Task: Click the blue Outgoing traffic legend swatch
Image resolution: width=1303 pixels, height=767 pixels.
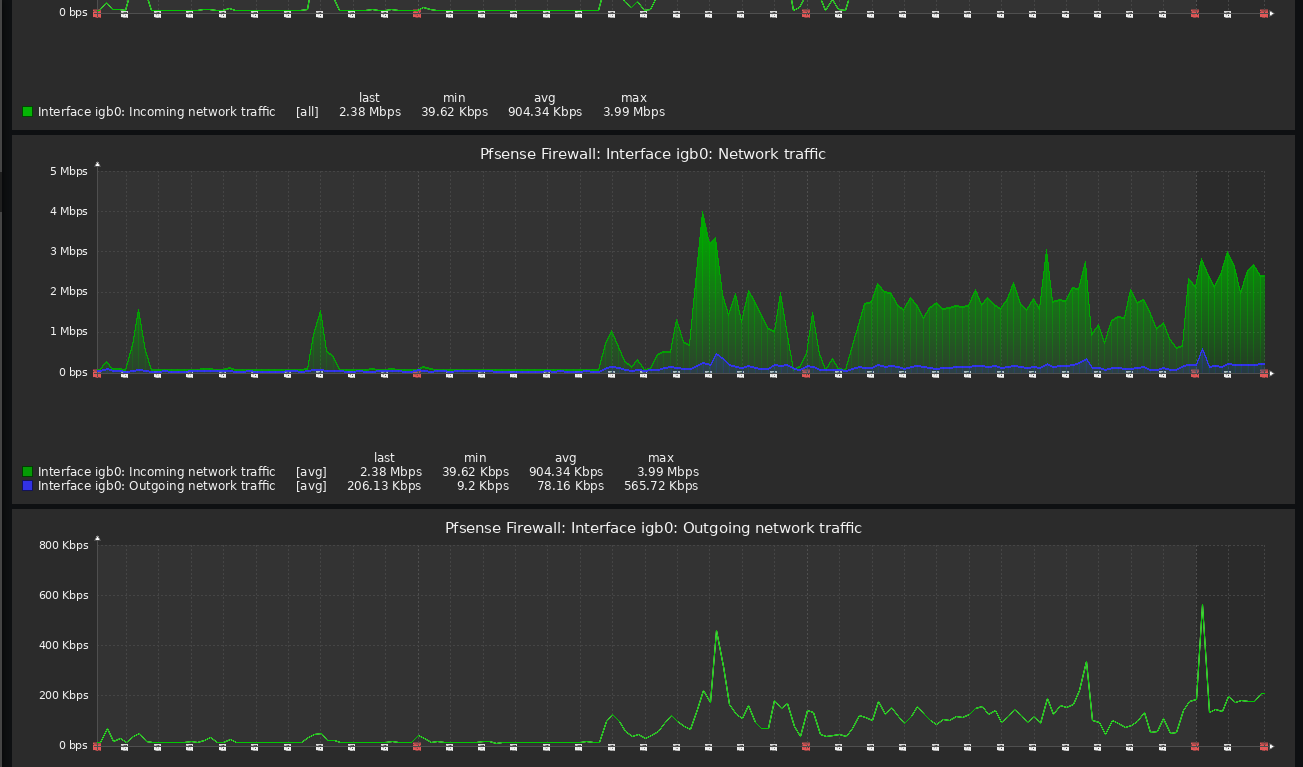Action: coord(28,486)
